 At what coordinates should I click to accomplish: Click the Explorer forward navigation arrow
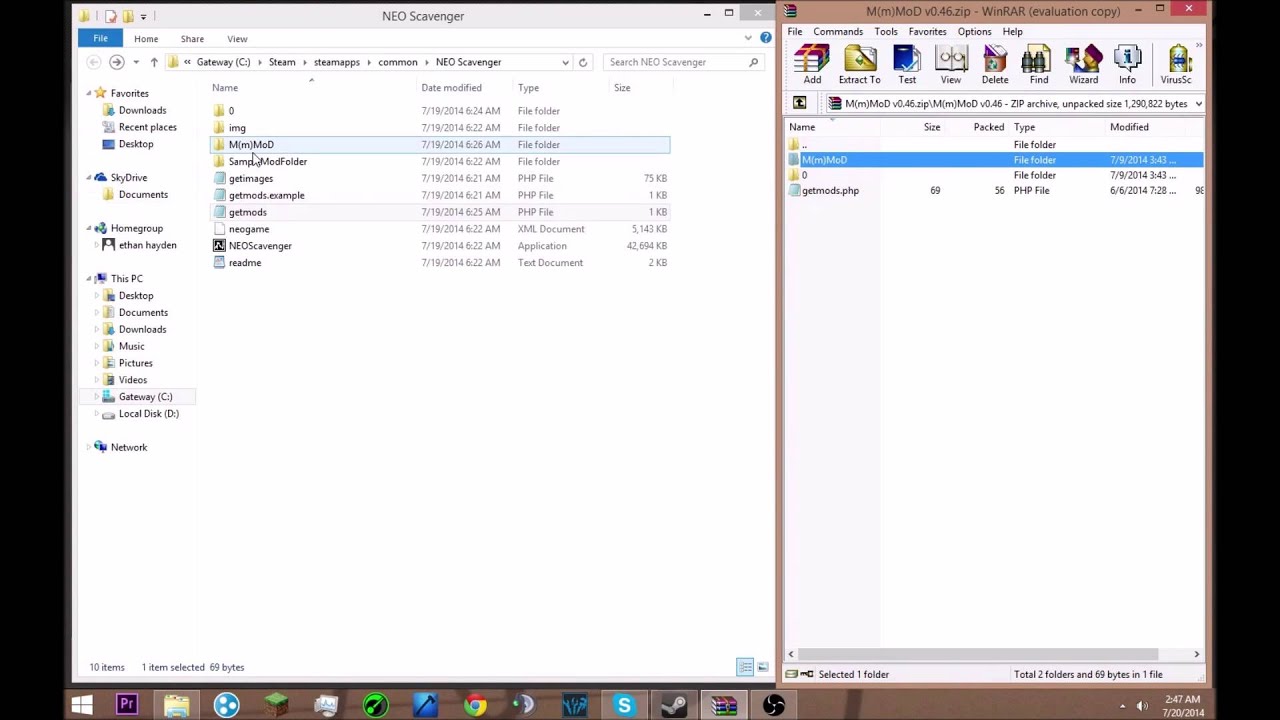tap(117, 62)
